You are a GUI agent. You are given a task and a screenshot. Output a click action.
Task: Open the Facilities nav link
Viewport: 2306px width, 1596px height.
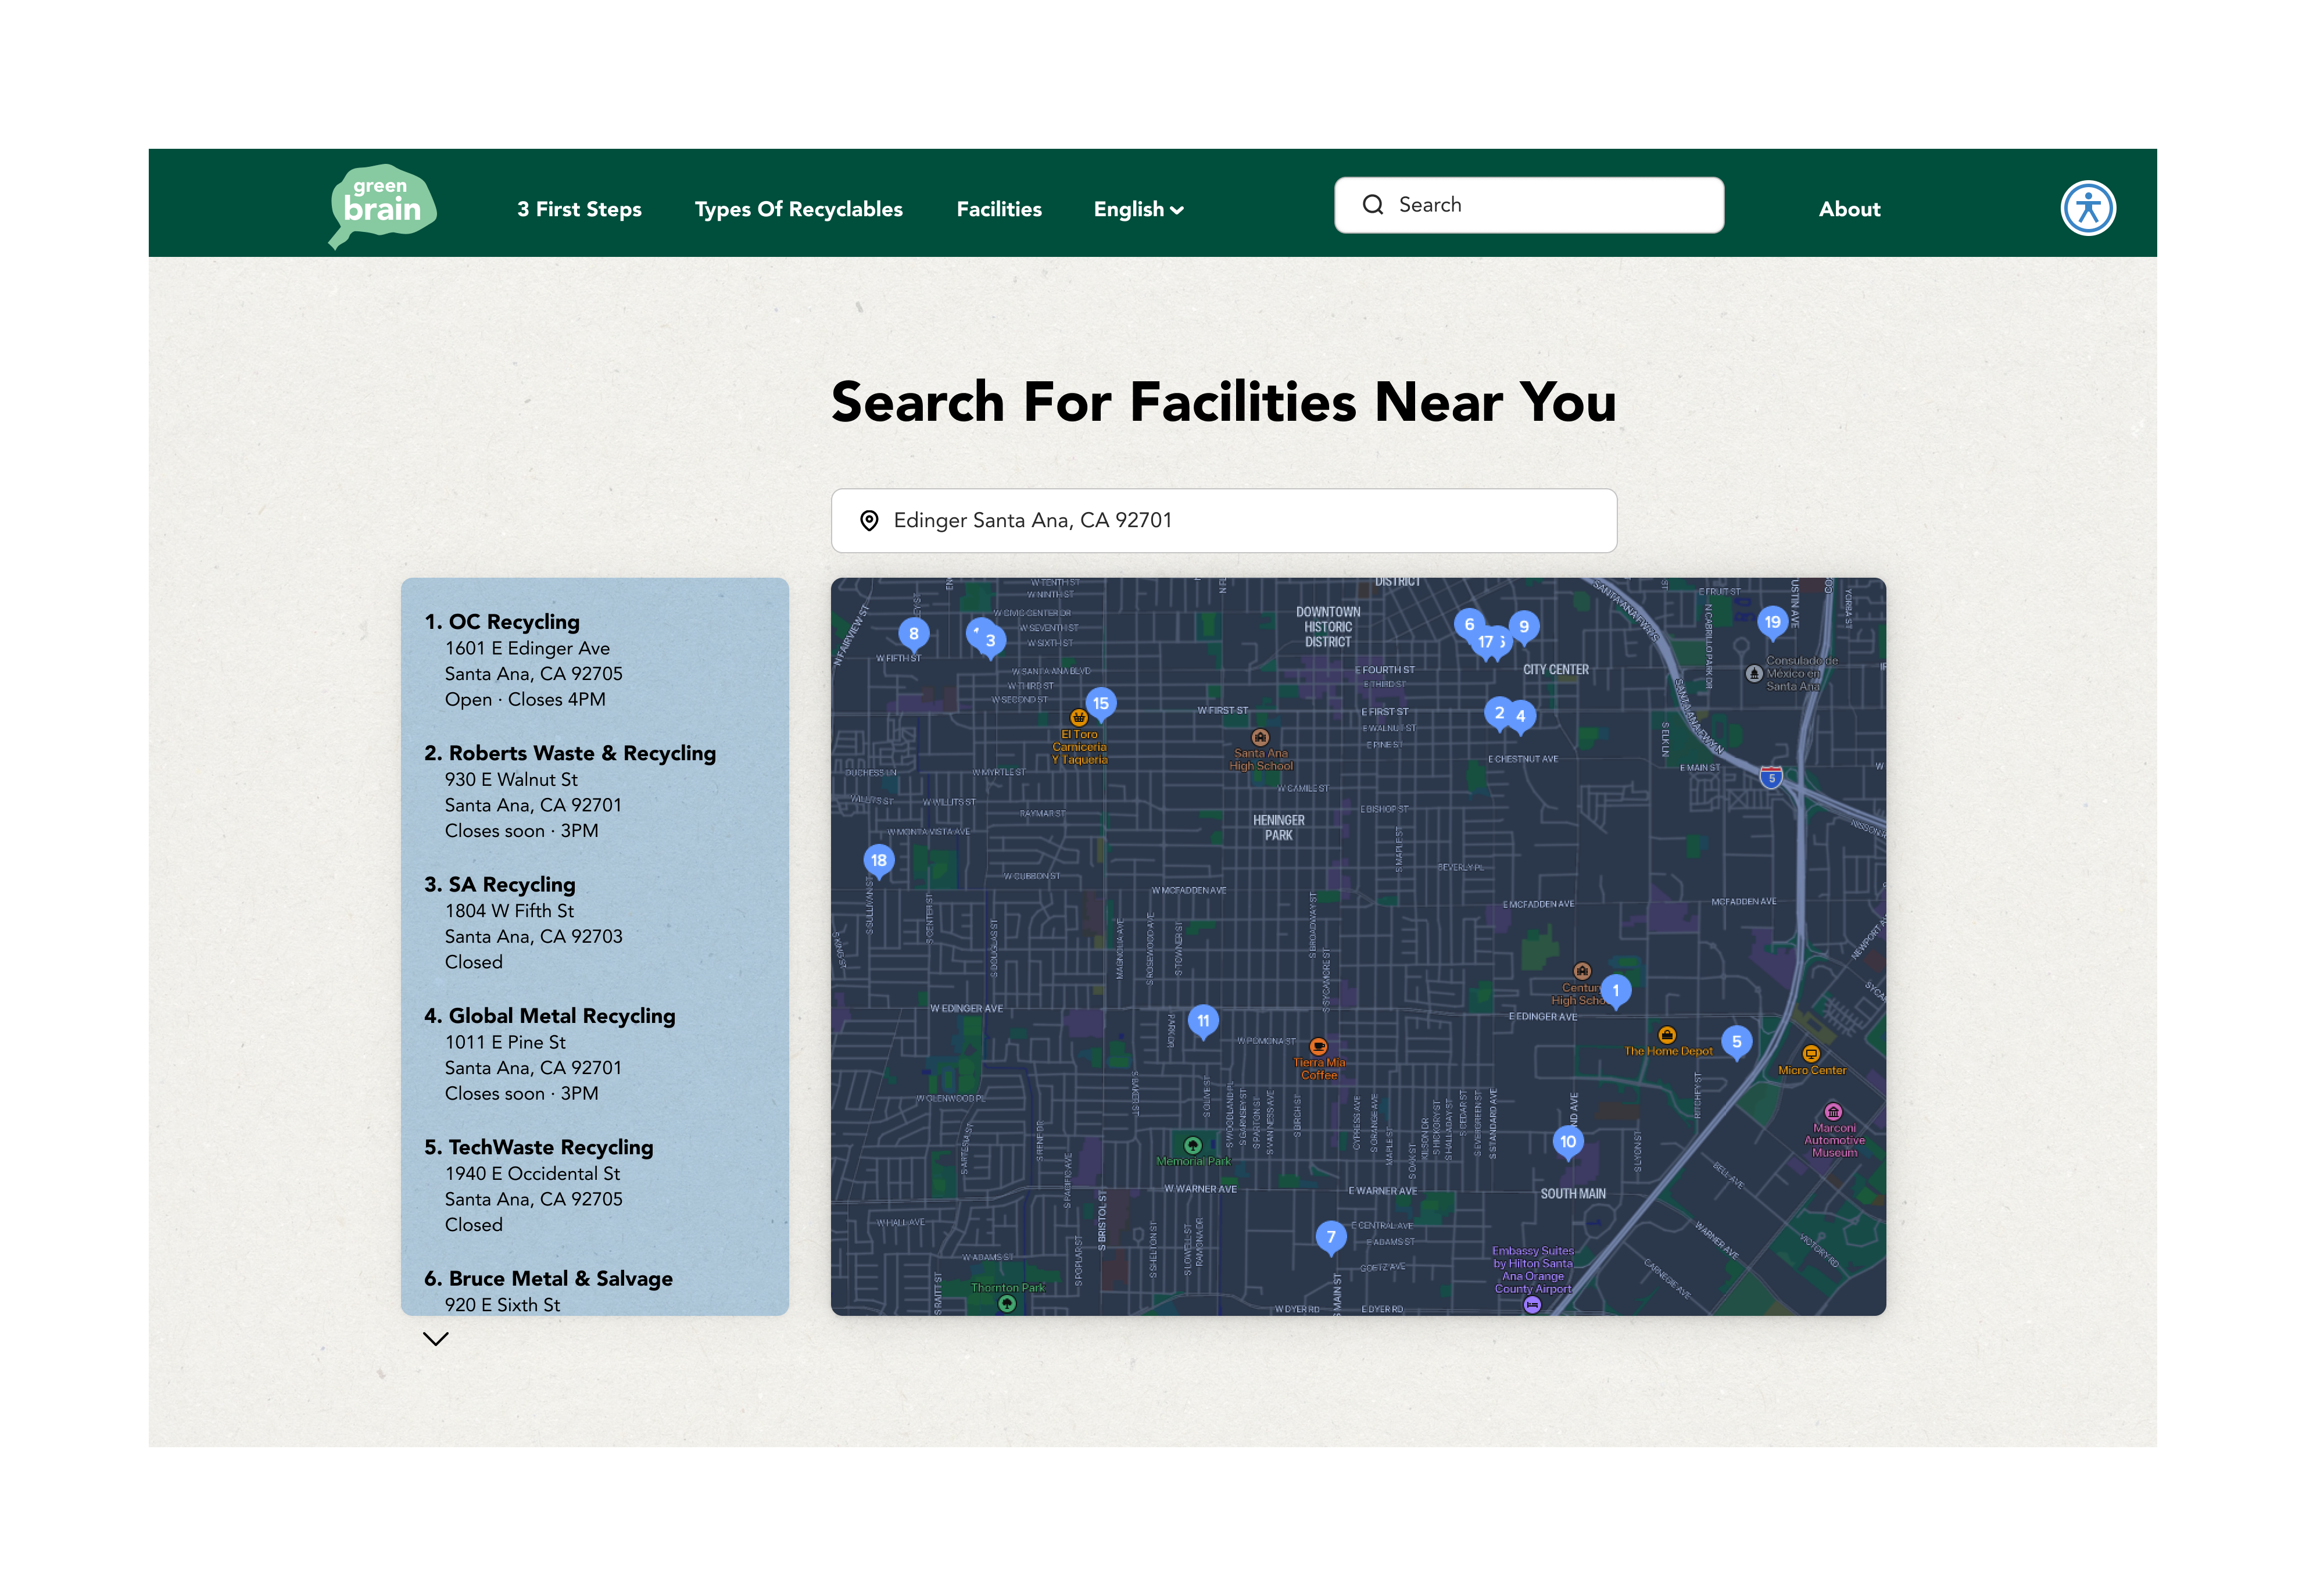pos(998,209)
